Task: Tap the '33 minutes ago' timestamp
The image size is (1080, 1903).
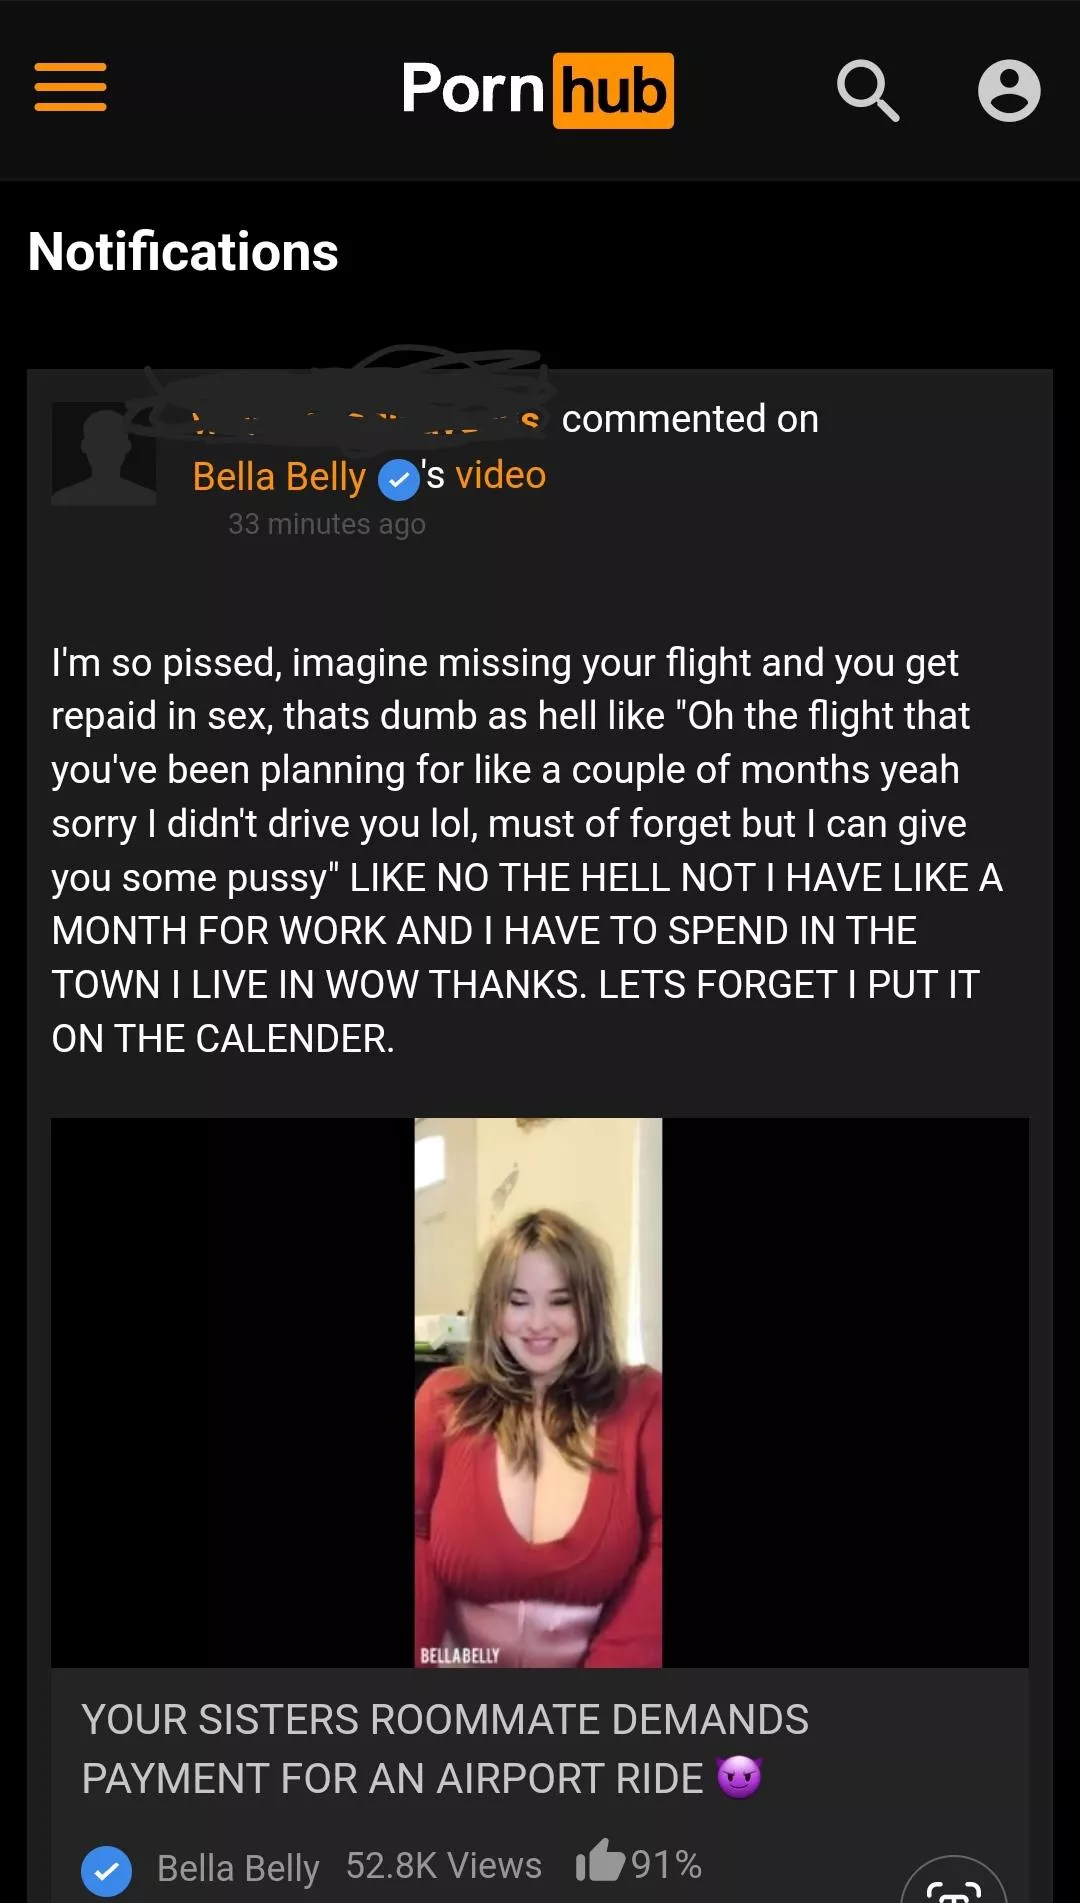Action: tap(325, 523)
